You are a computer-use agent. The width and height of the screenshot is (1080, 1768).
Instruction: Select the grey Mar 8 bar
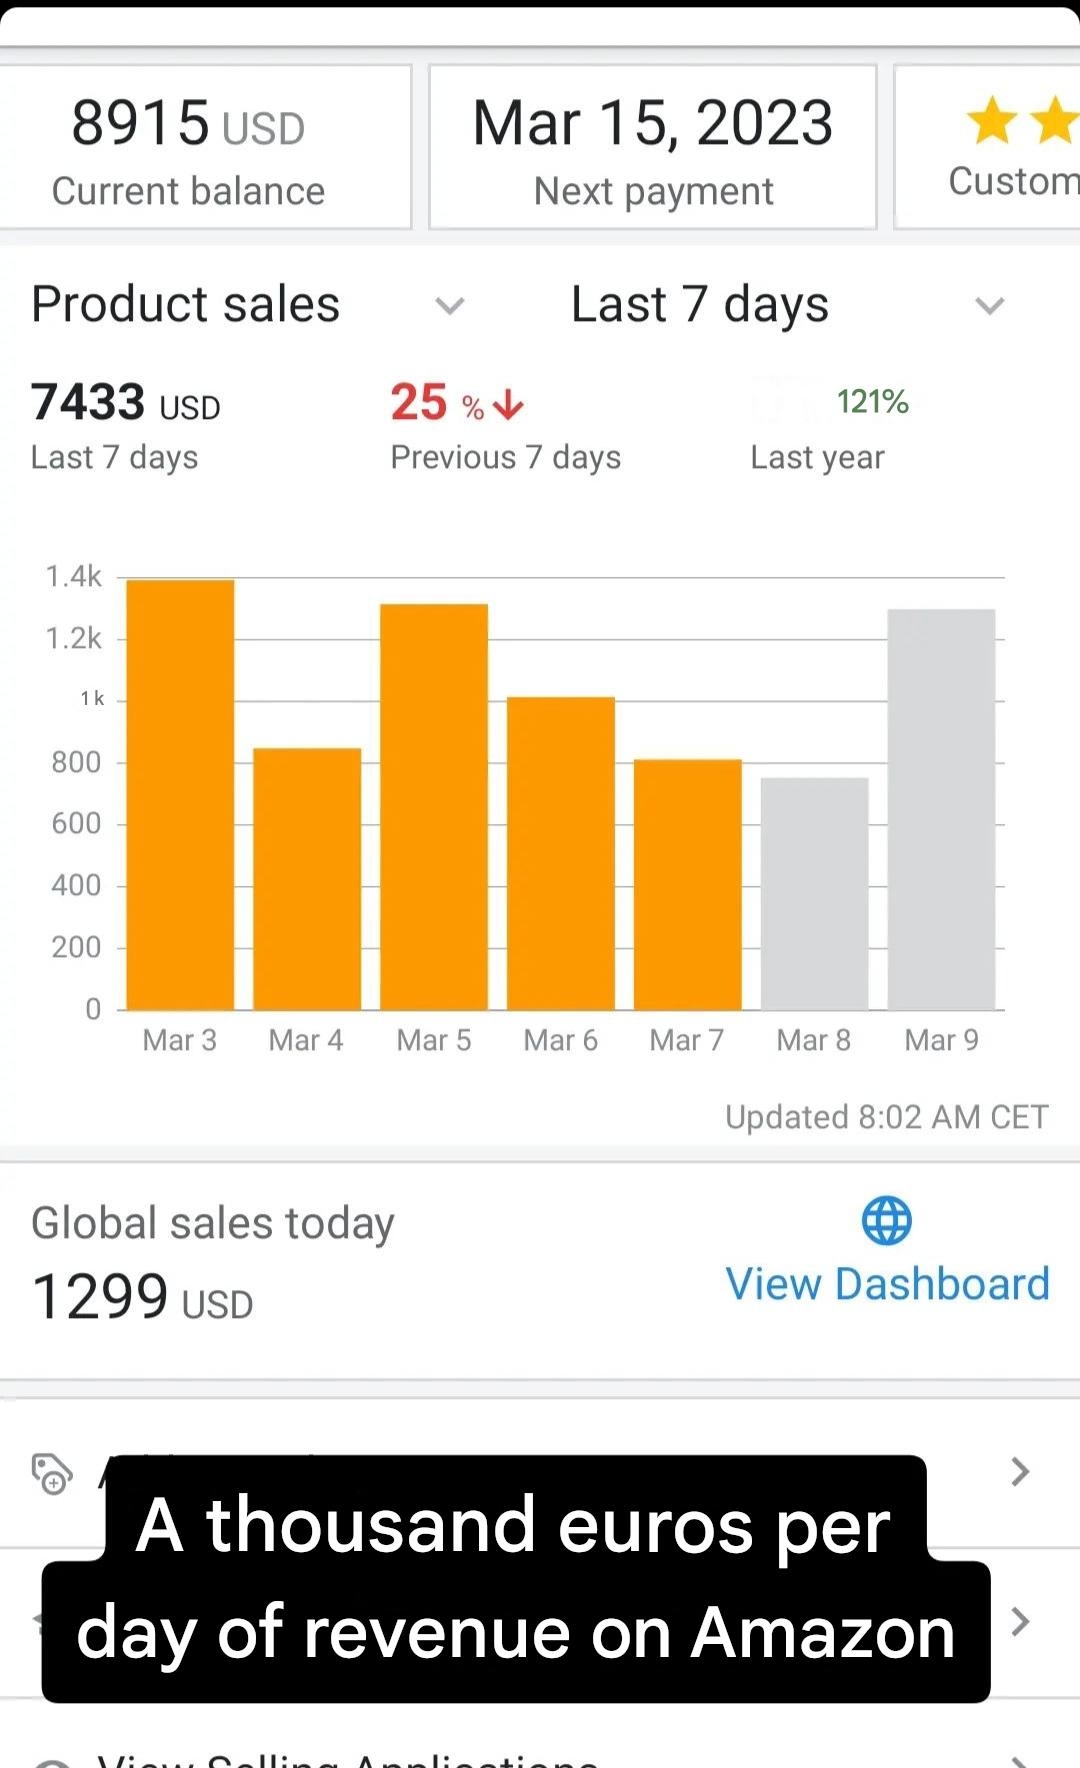coord(814,893)
